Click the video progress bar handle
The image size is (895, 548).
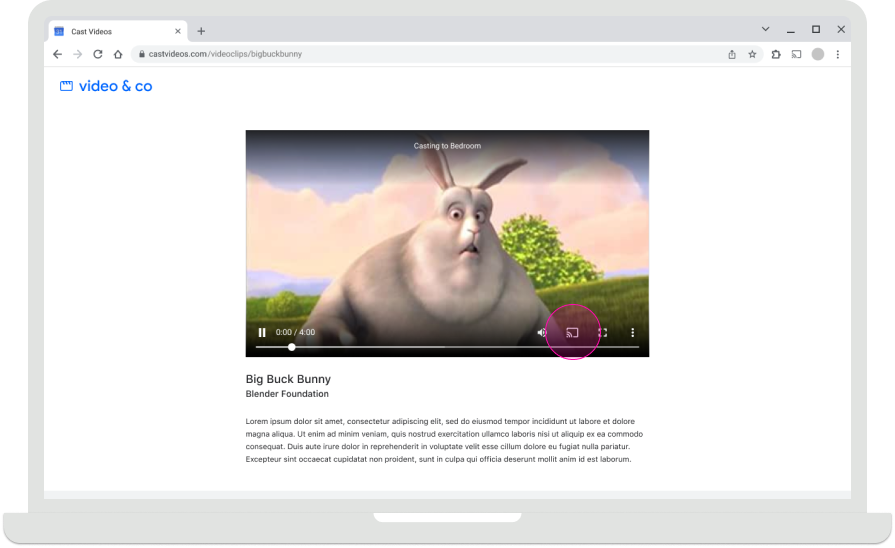click(292, 347)
